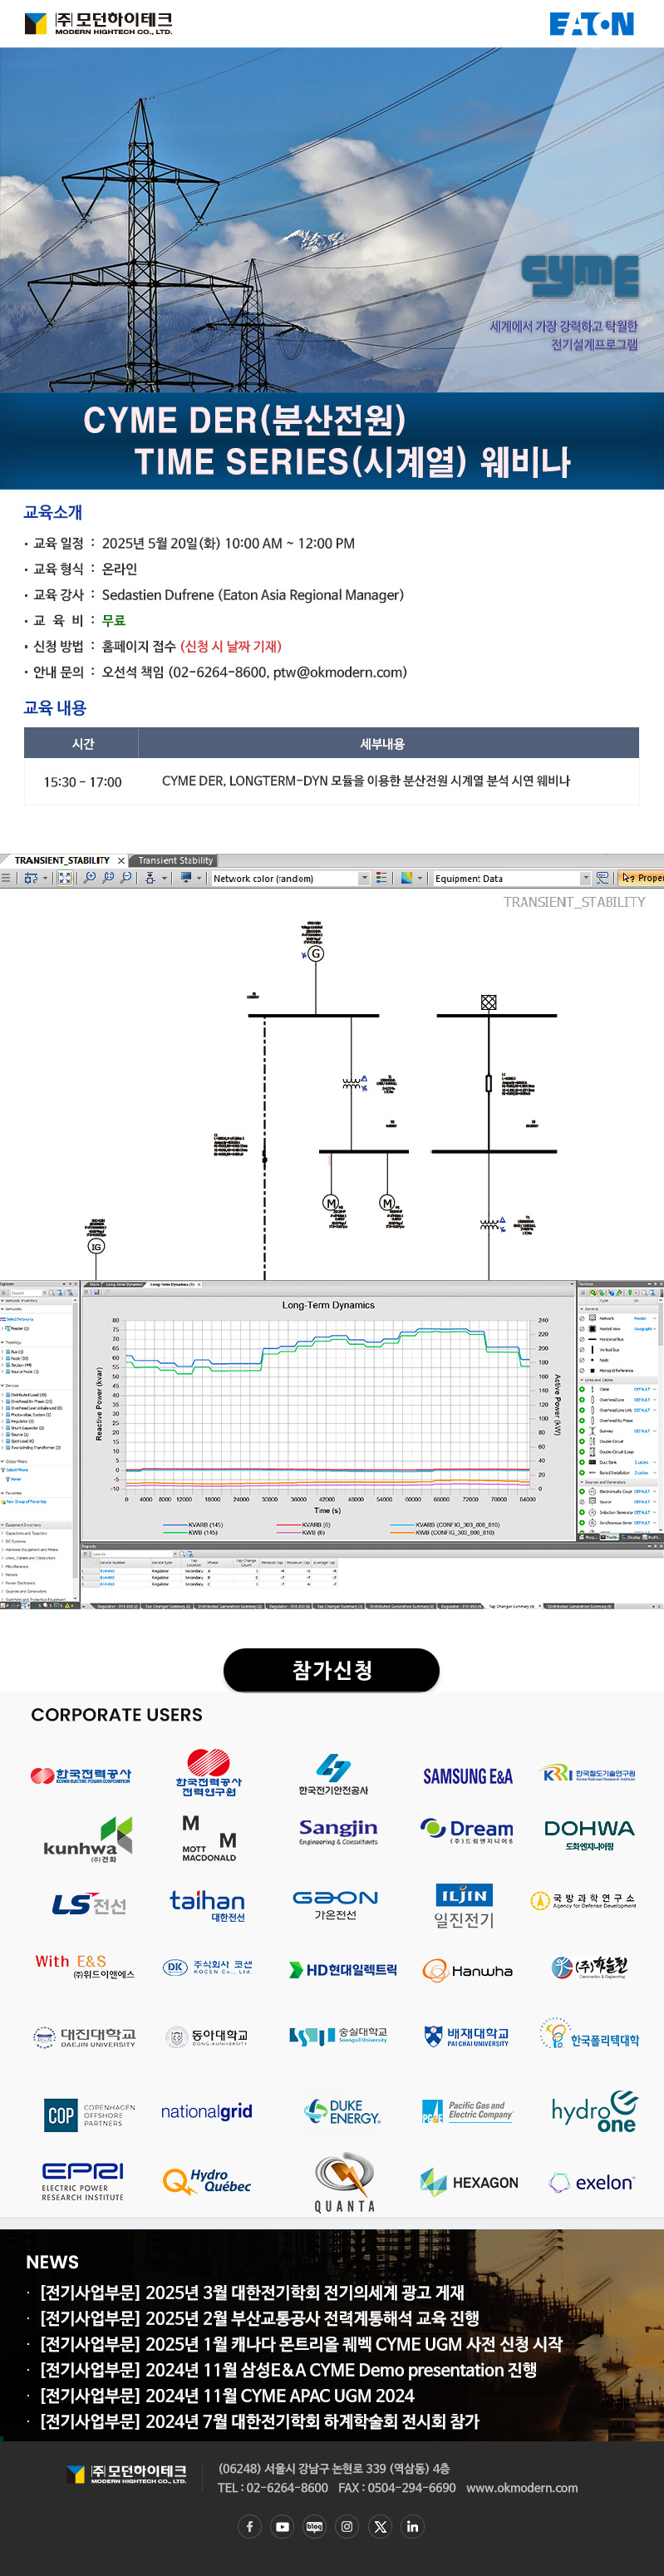Open news: 2024년 11월 삼성E&A CYME Demo presentation
The image size is (664, 2576).
point(288,2370)
